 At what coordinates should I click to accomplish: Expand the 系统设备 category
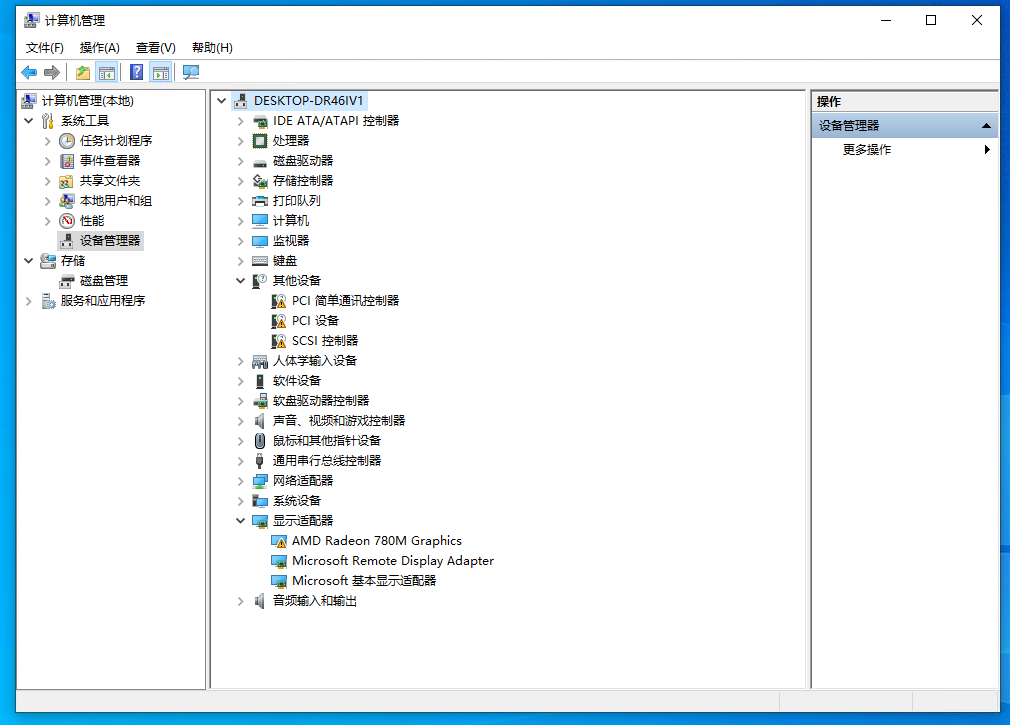[240, 501]
